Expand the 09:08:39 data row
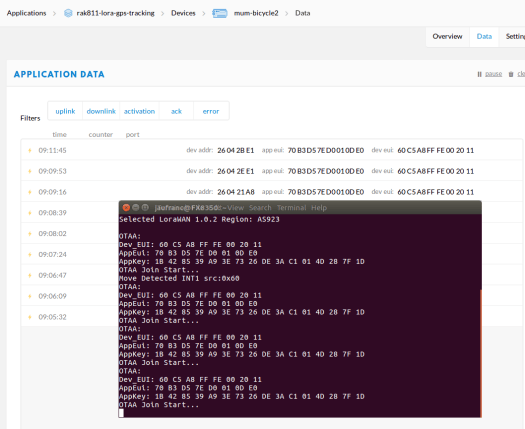Image resolution: width=525 pixels, height=429 pixels. click(70, 212)
